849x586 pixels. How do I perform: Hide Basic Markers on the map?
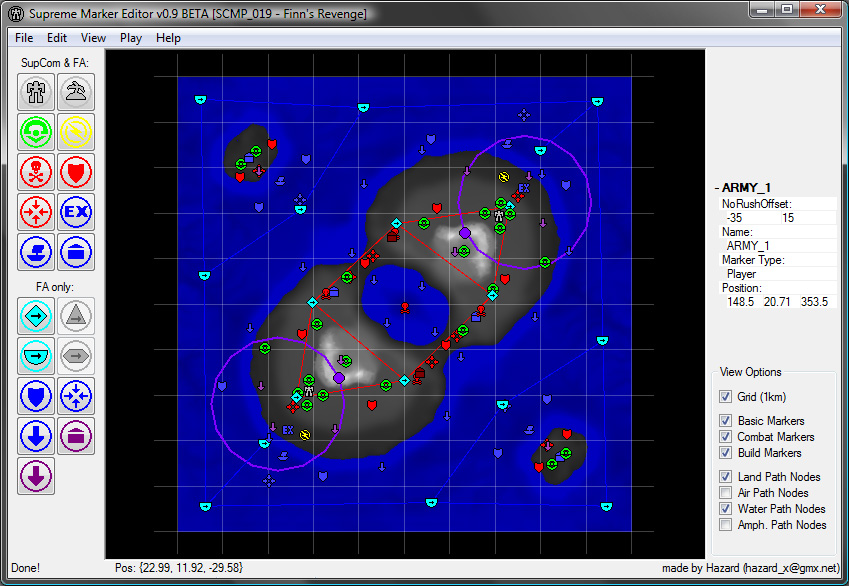[x=726, y=421]
